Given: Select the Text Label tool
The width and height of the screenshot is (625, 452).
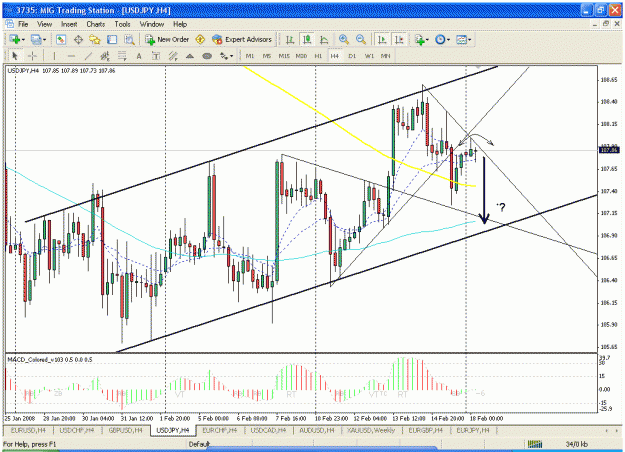Looking at the screenshot, I should coord(156,56).
